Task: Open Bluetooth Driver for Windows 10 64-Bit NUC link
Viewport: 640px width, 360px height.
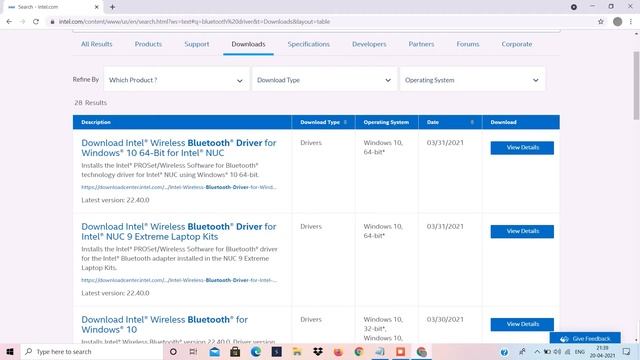Action: click(179, 148)
